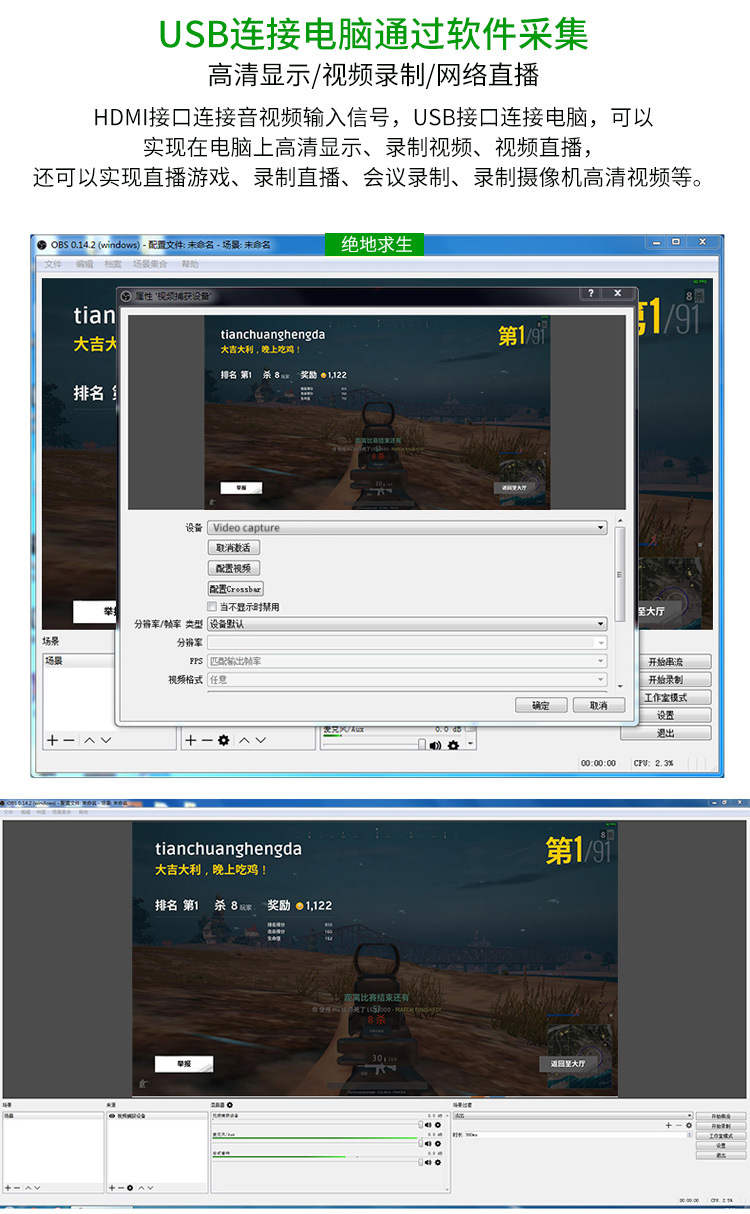Mute third mixer track in lower OBS window
This screenshot has width=750, height=1214.
coord(427,1161)
